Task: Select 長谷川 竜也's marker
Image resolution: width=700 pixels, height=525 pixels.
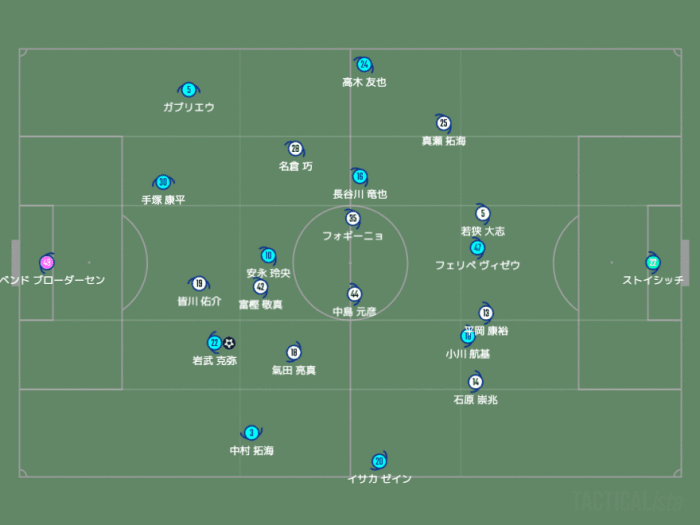Action: [x=360, y=177]
